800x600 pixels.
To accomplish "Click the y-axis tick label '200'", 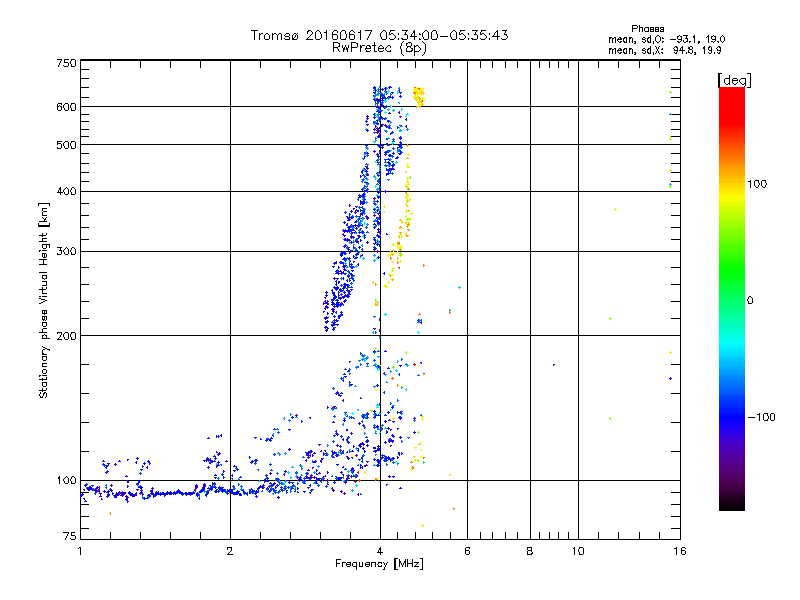I will 66,336.
